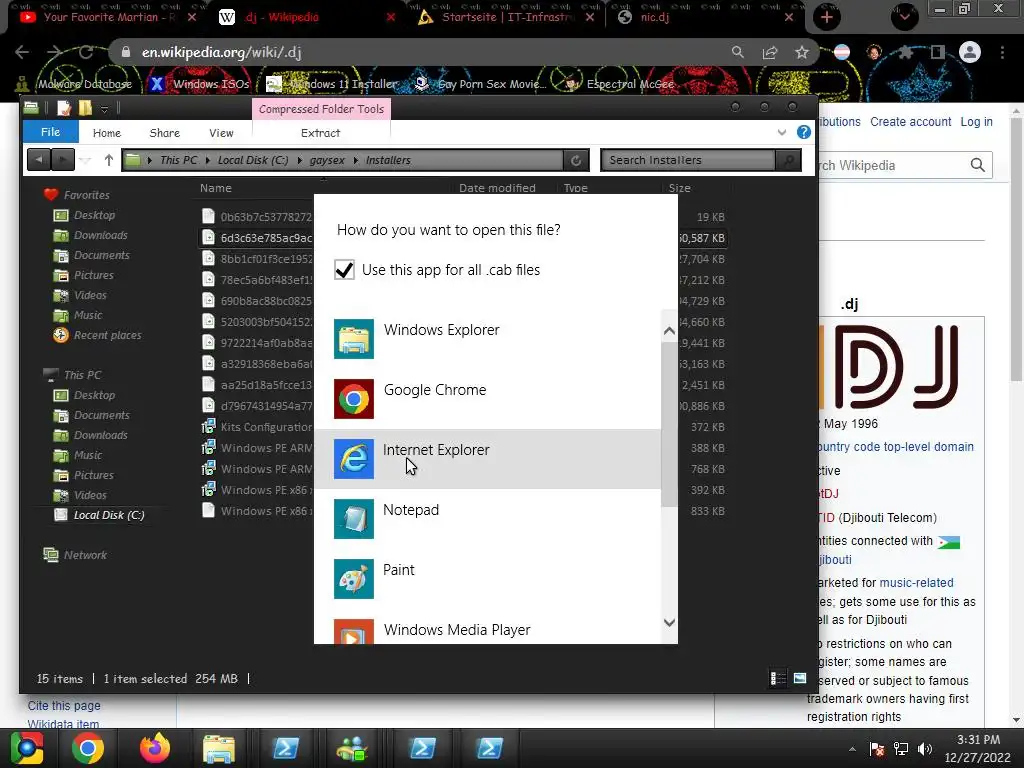Open the recent locations dropdown arrow
1024x768 pixels.
[x=85, y=160]
